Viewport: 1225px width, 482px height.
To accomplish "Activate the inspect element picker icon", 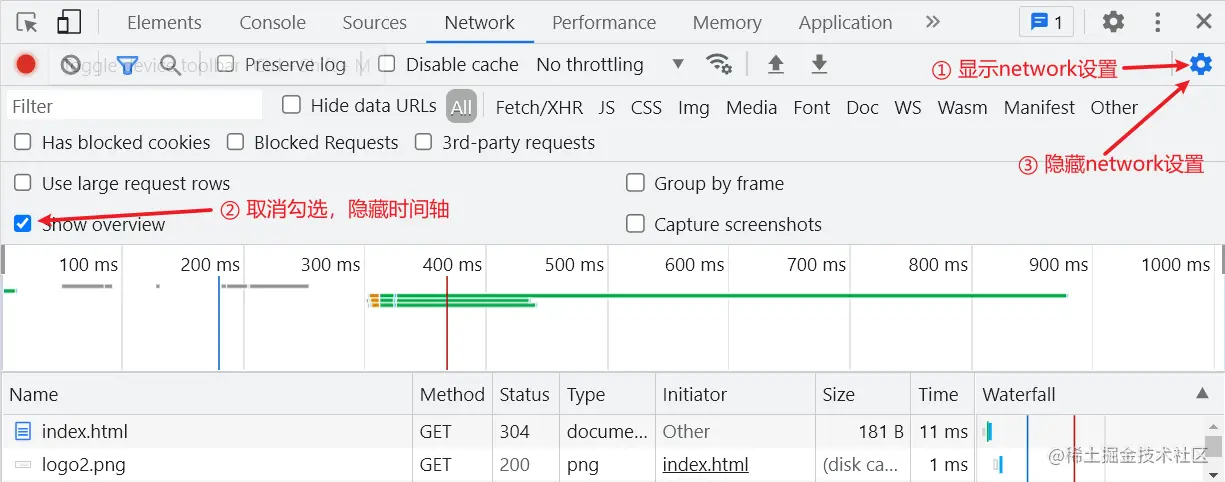I will (x=27, y=22).
